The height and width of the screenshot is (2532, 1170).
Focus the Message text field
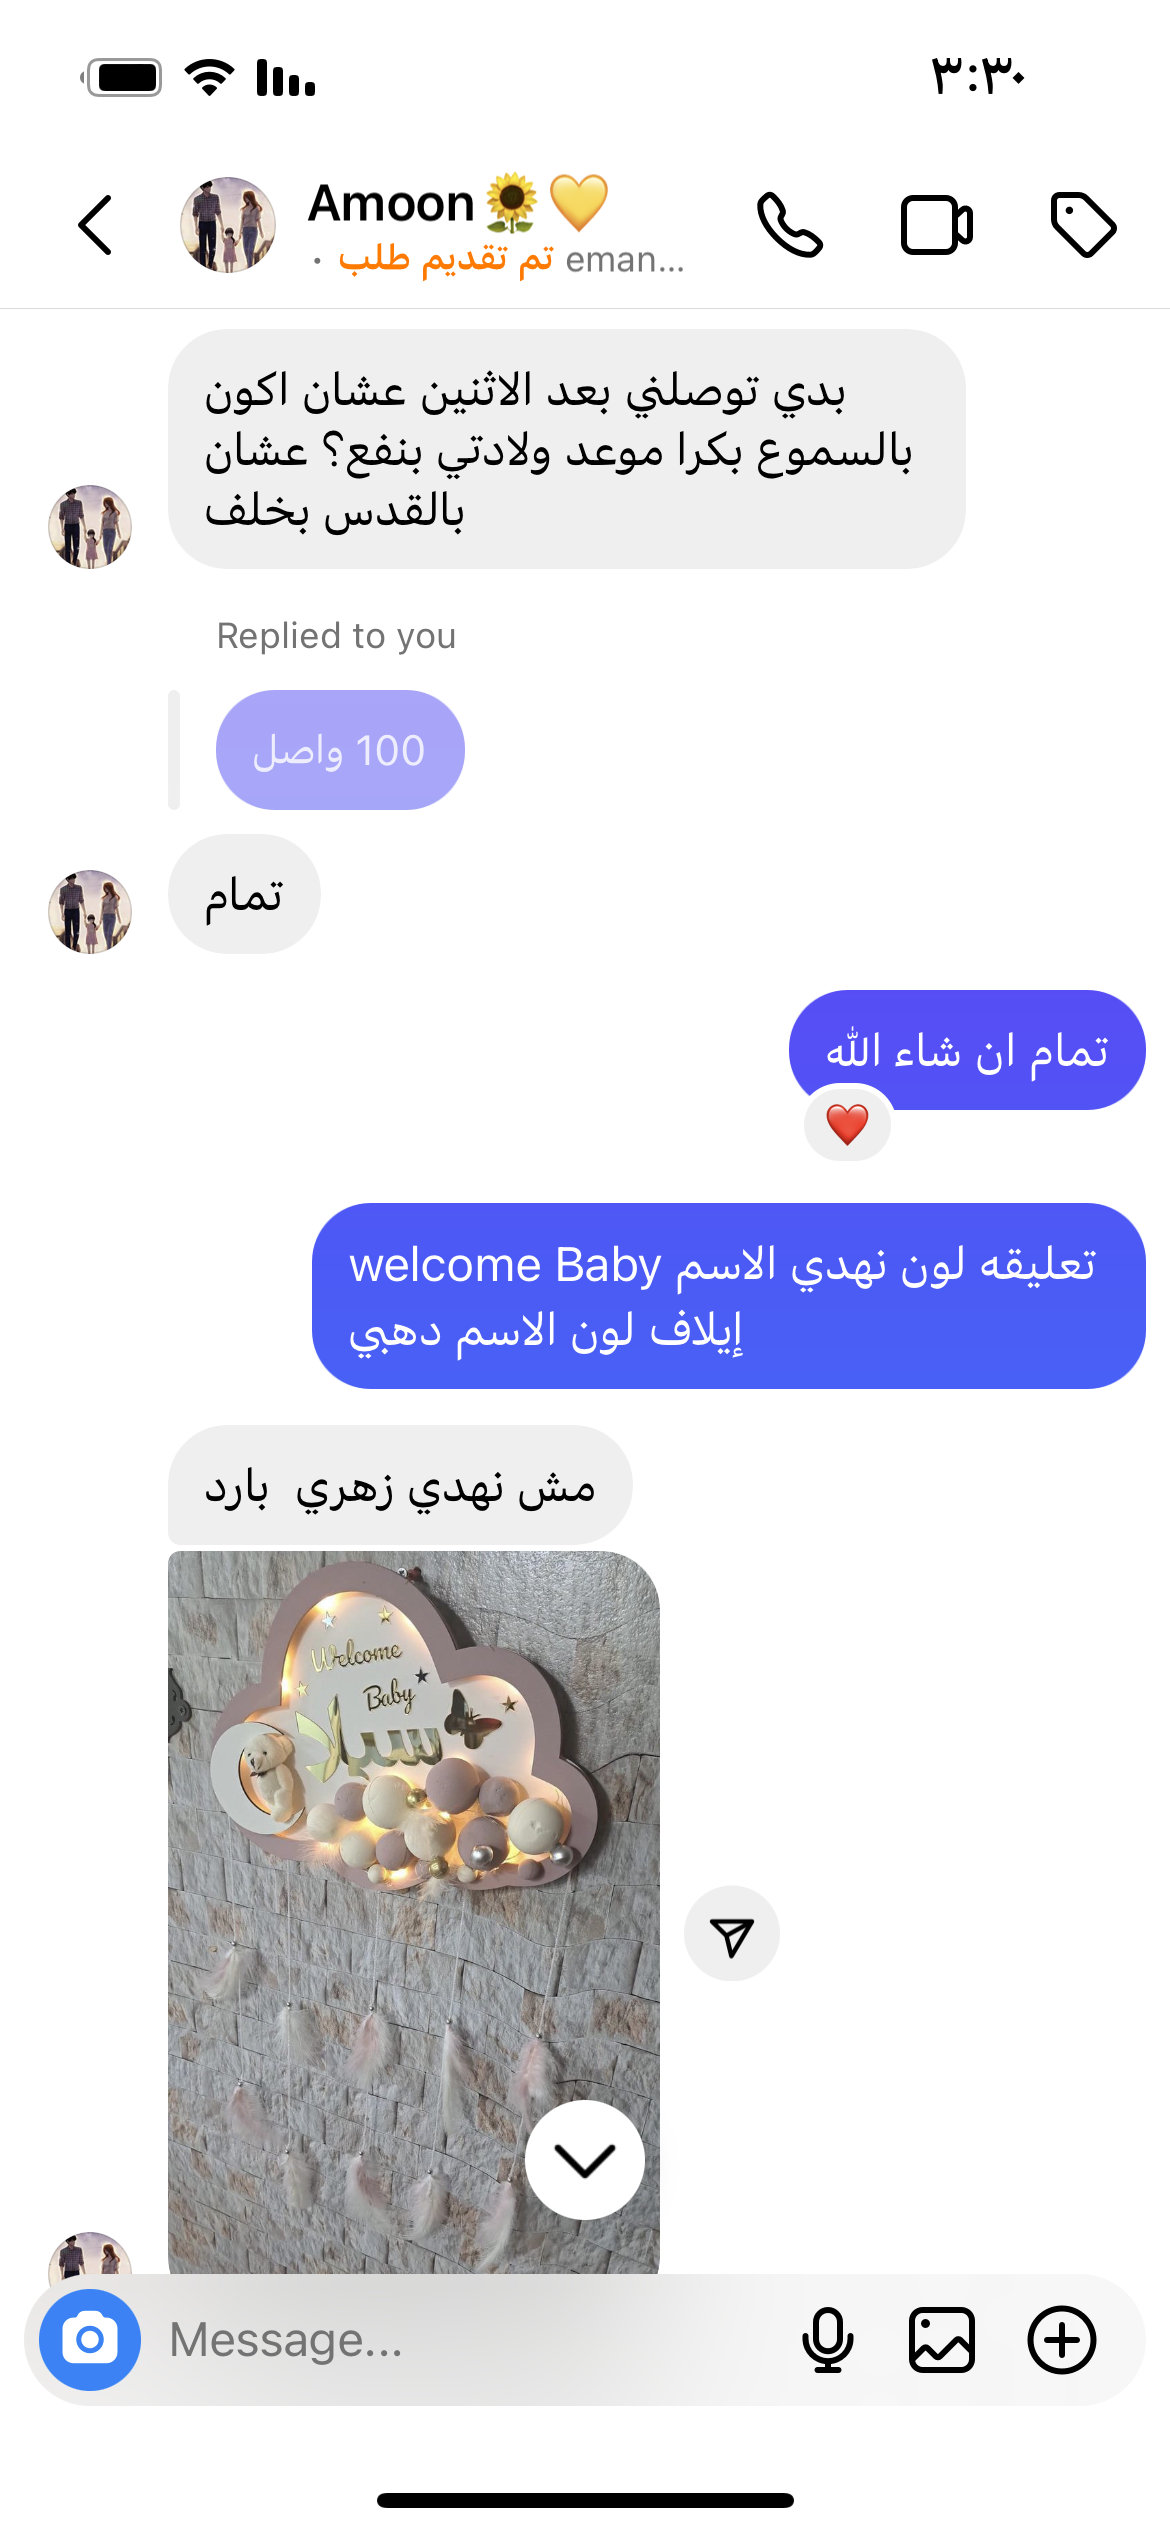[470, 2340]
